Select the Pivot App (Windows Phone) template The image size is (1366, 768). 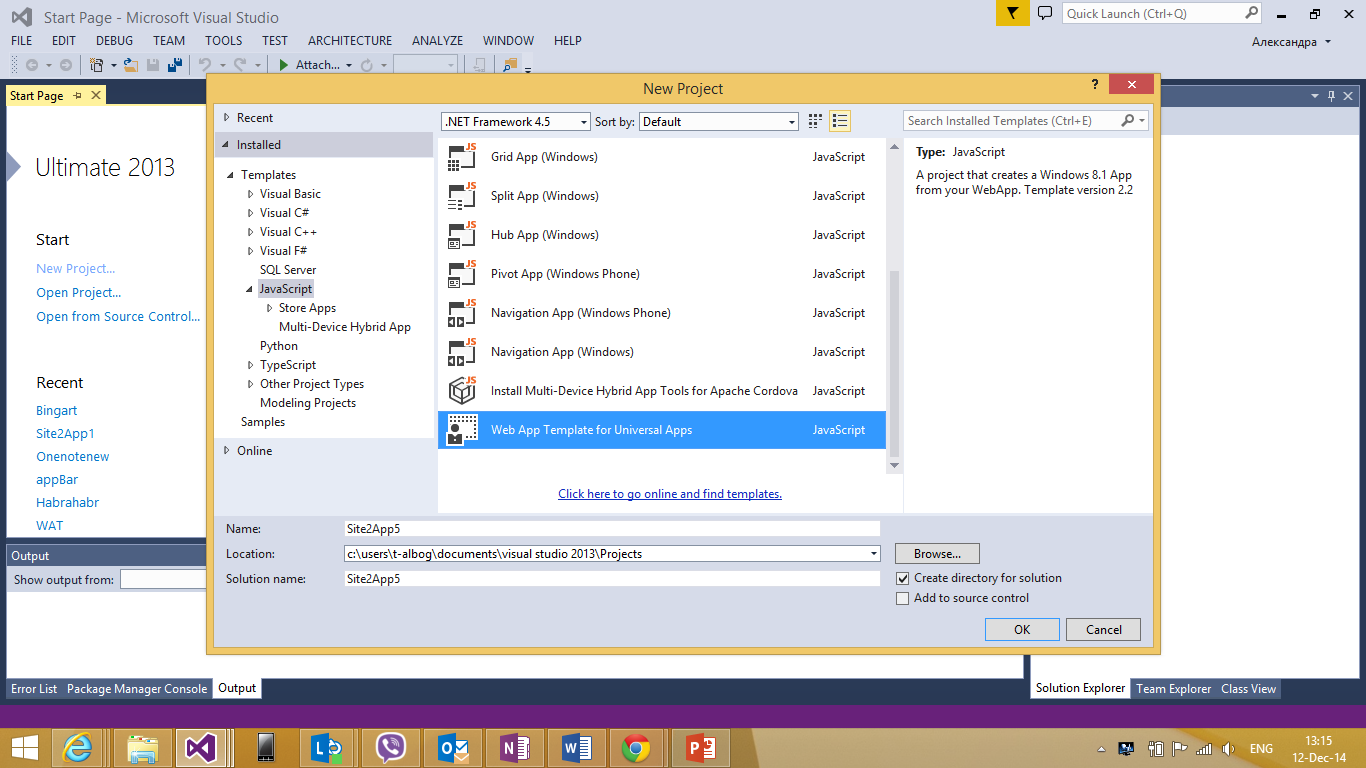point(662,274)
